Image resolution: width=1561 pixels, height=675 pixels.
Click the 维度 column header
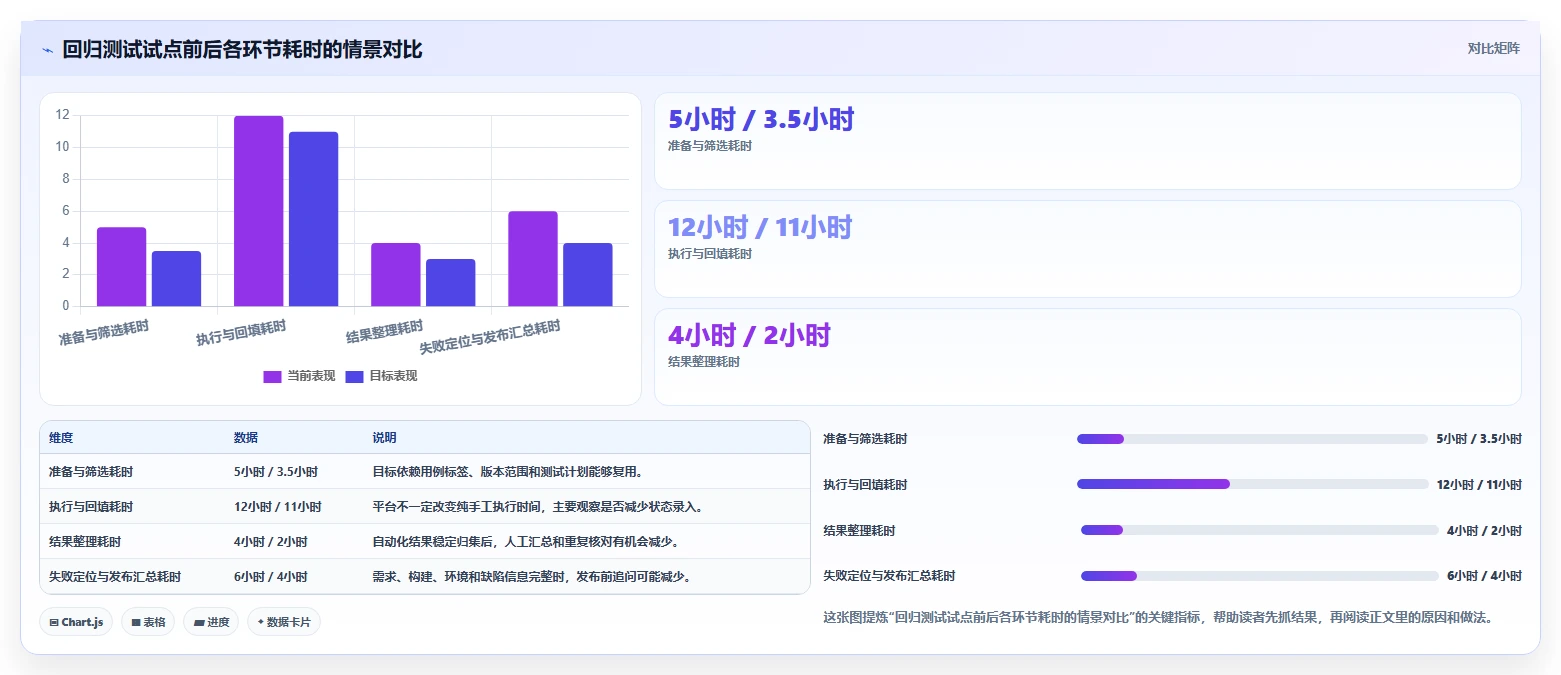(61, 438)
